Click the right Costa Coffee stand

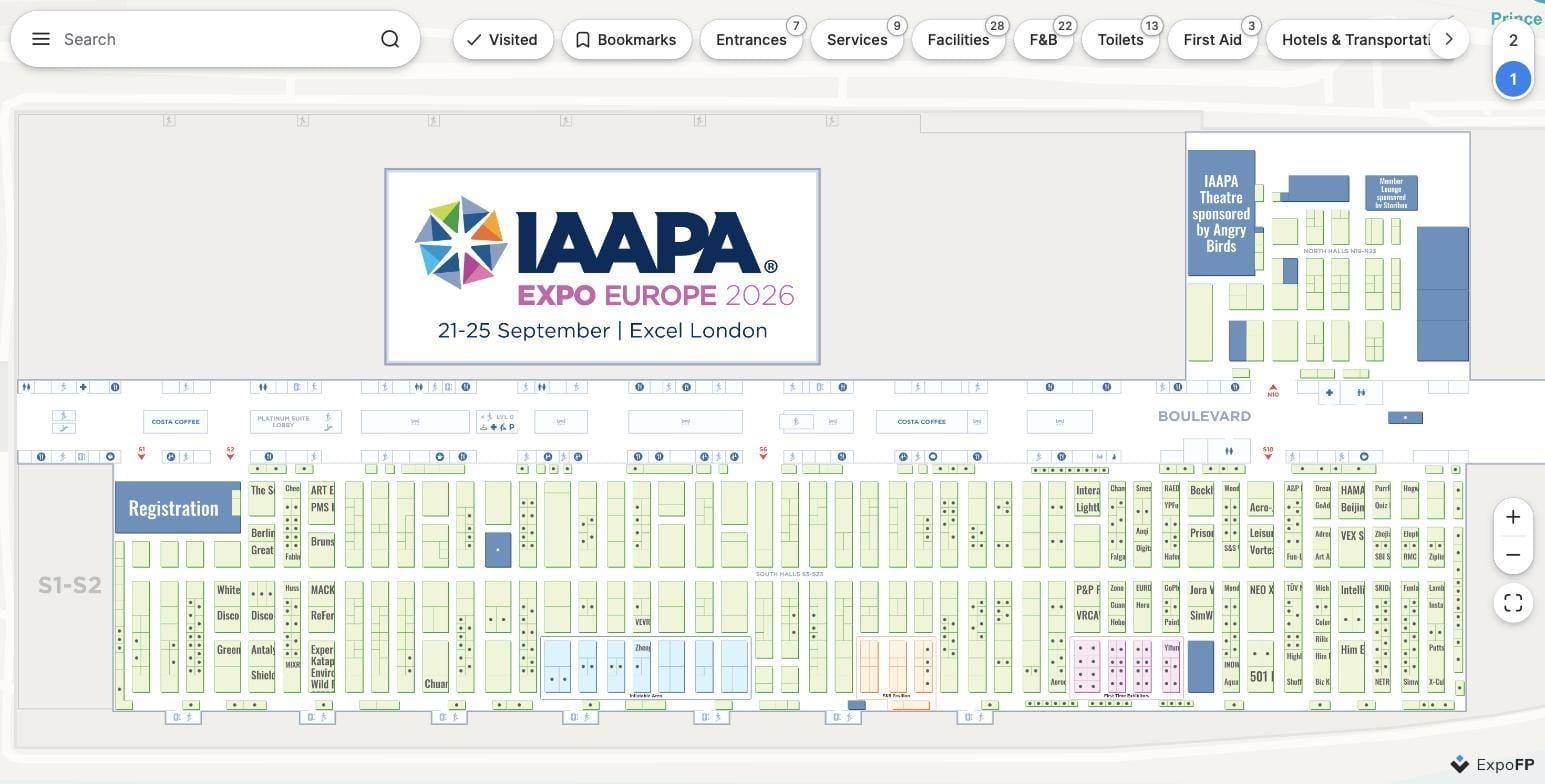click(921, 422)
